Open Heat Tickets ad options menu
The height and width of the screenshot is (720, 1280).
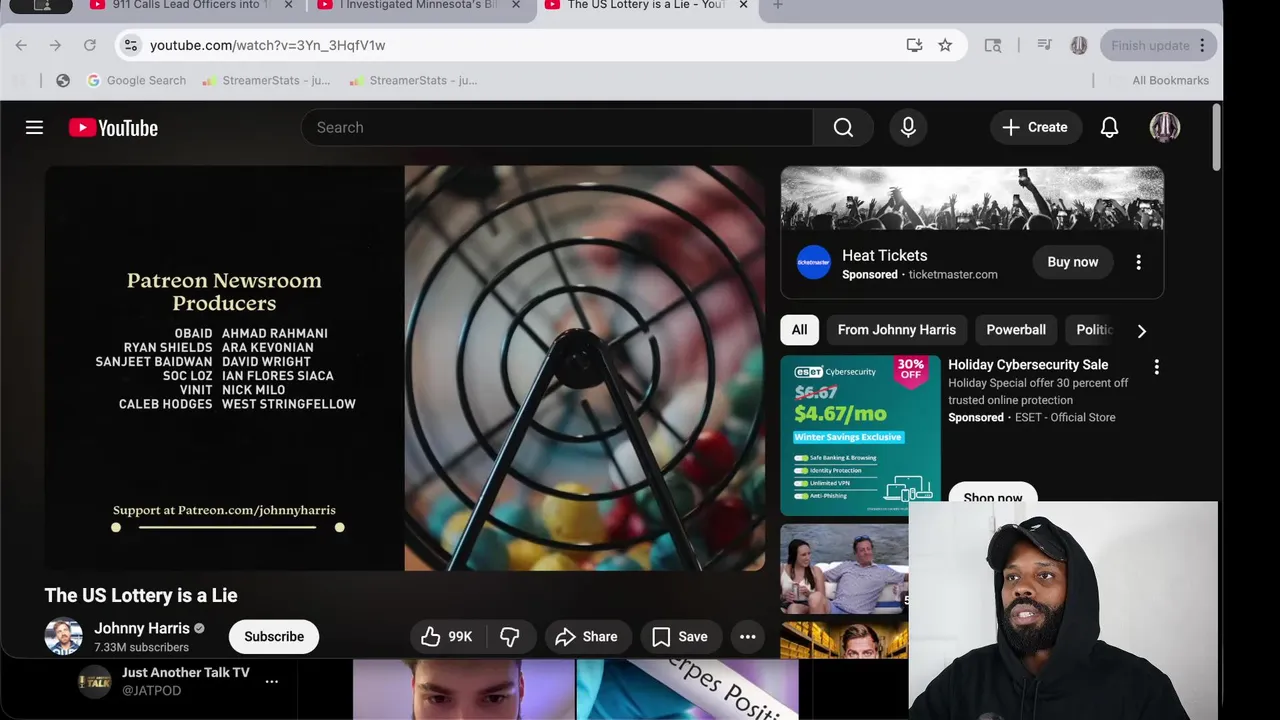coord(1138,262)
